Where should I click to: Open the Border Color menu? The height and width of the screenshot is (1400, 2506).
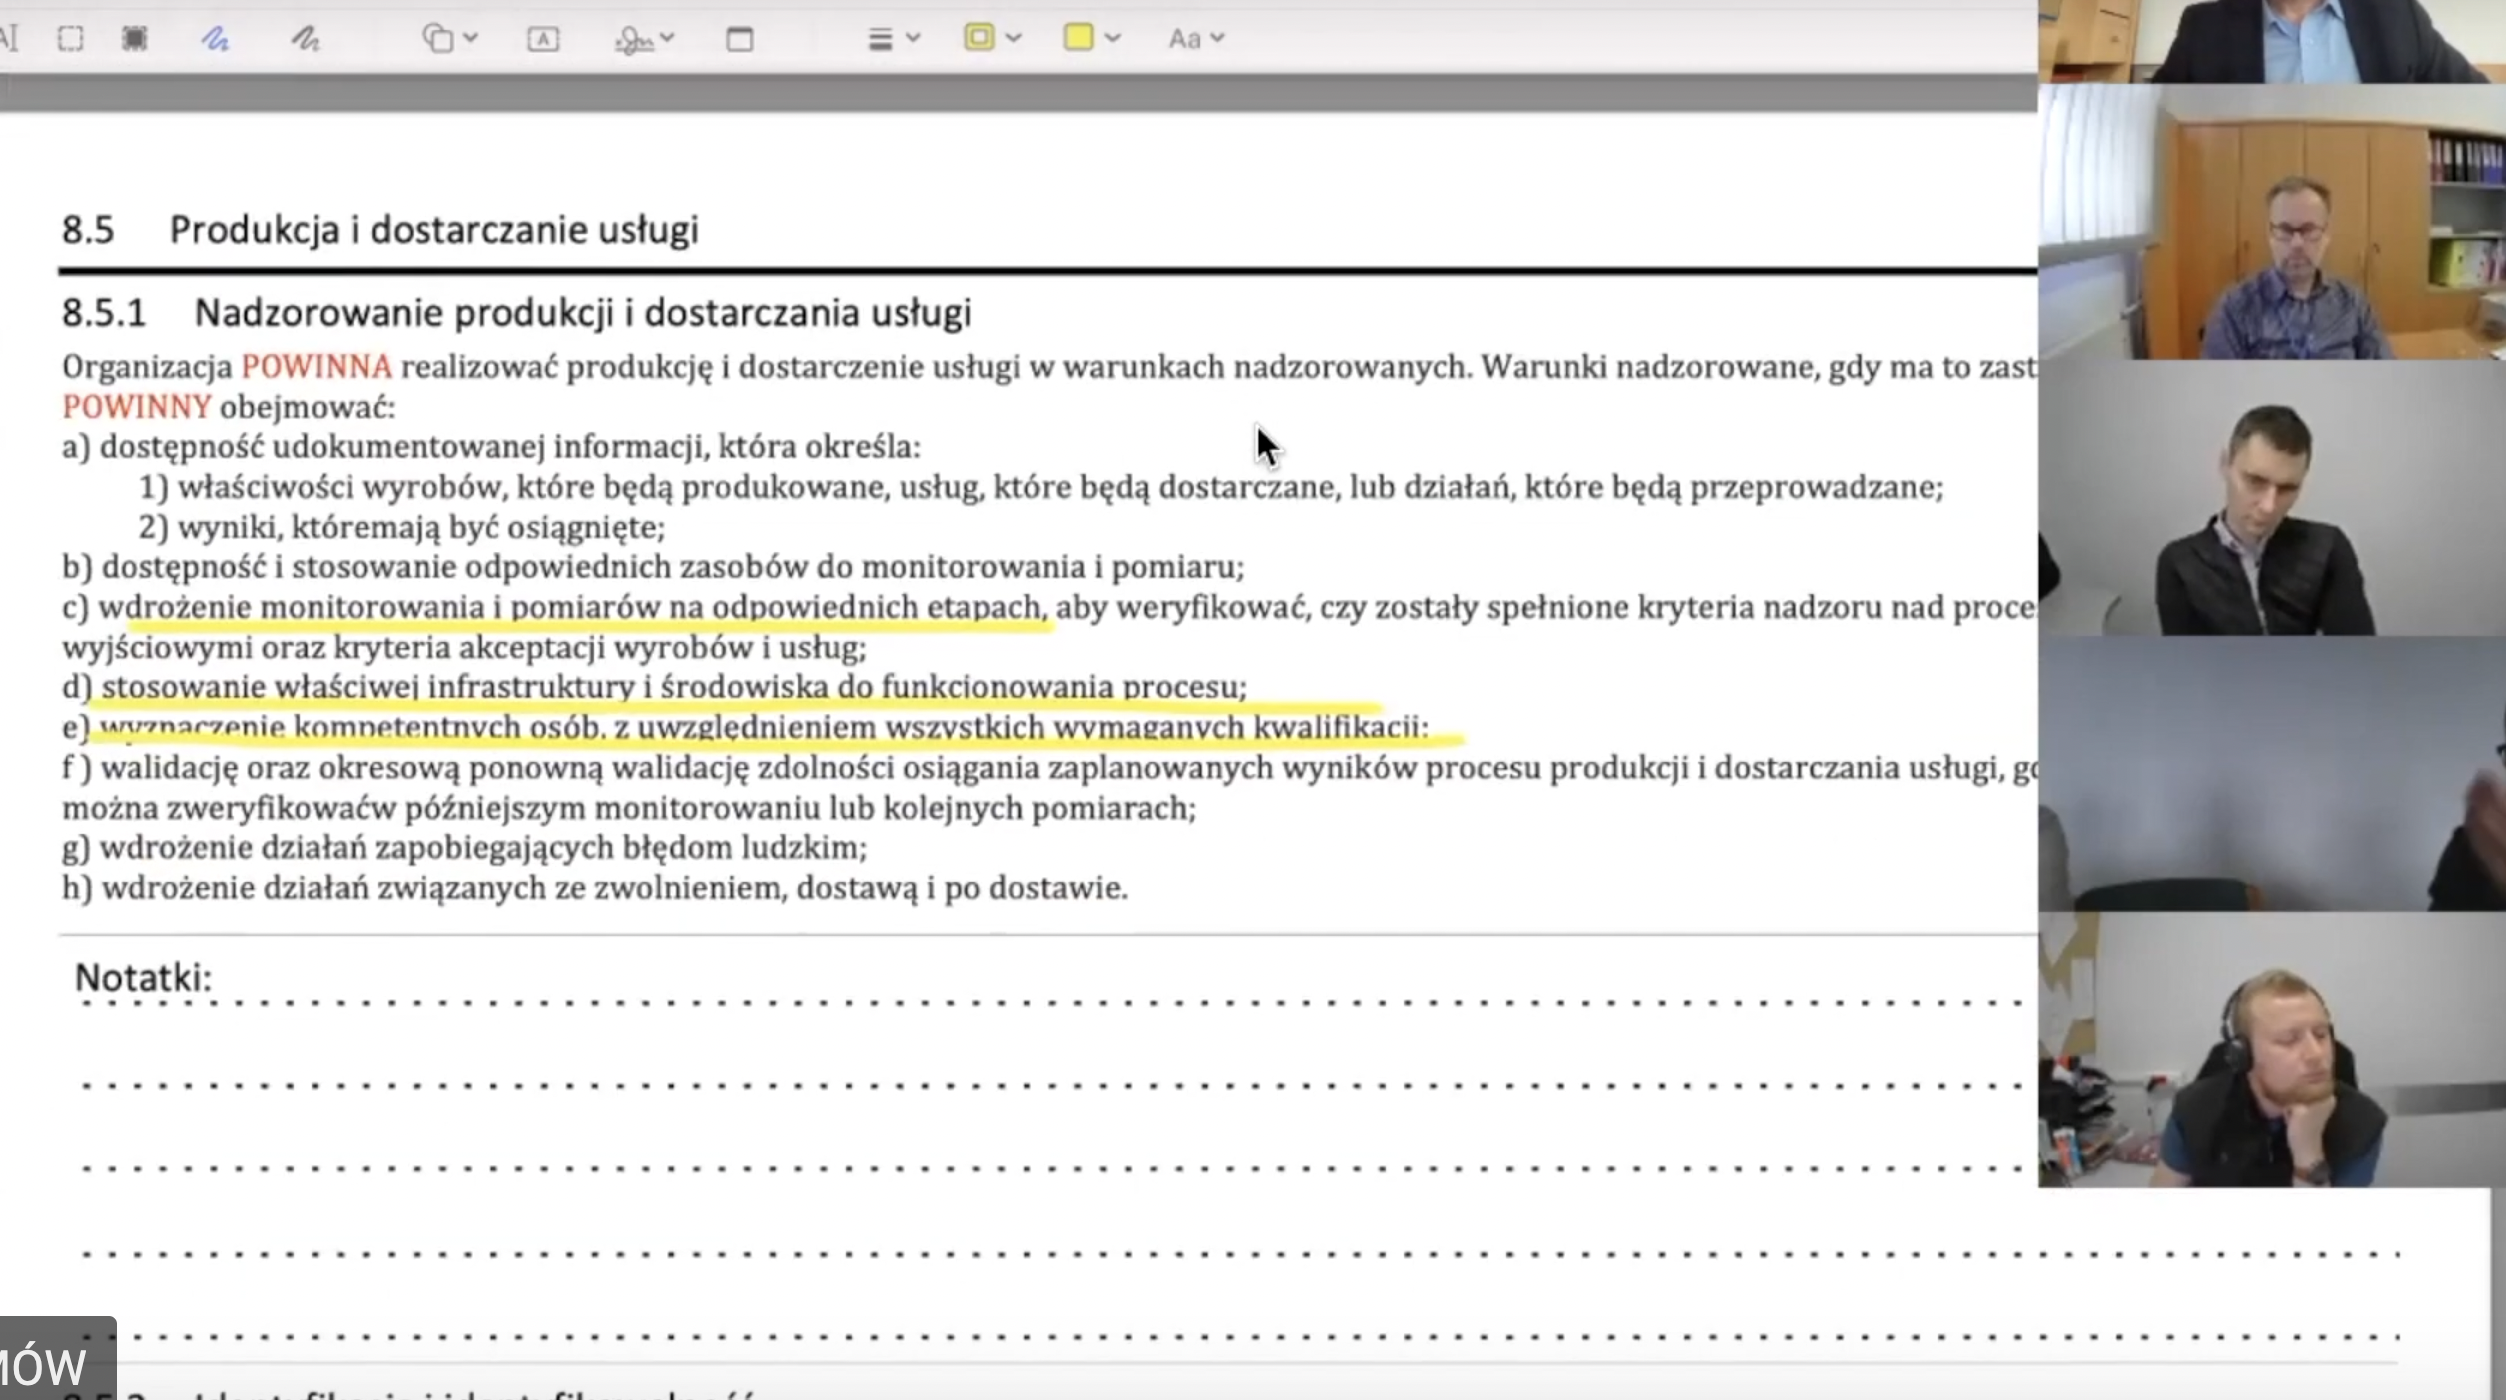(x=991, y=38)
